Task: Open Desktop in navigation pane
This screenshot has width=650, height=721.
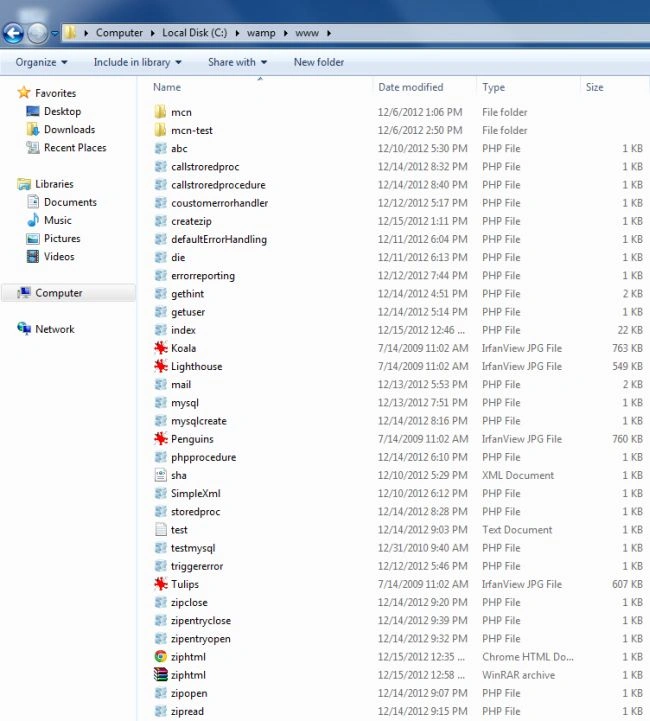Action: [x=62, y=111]
